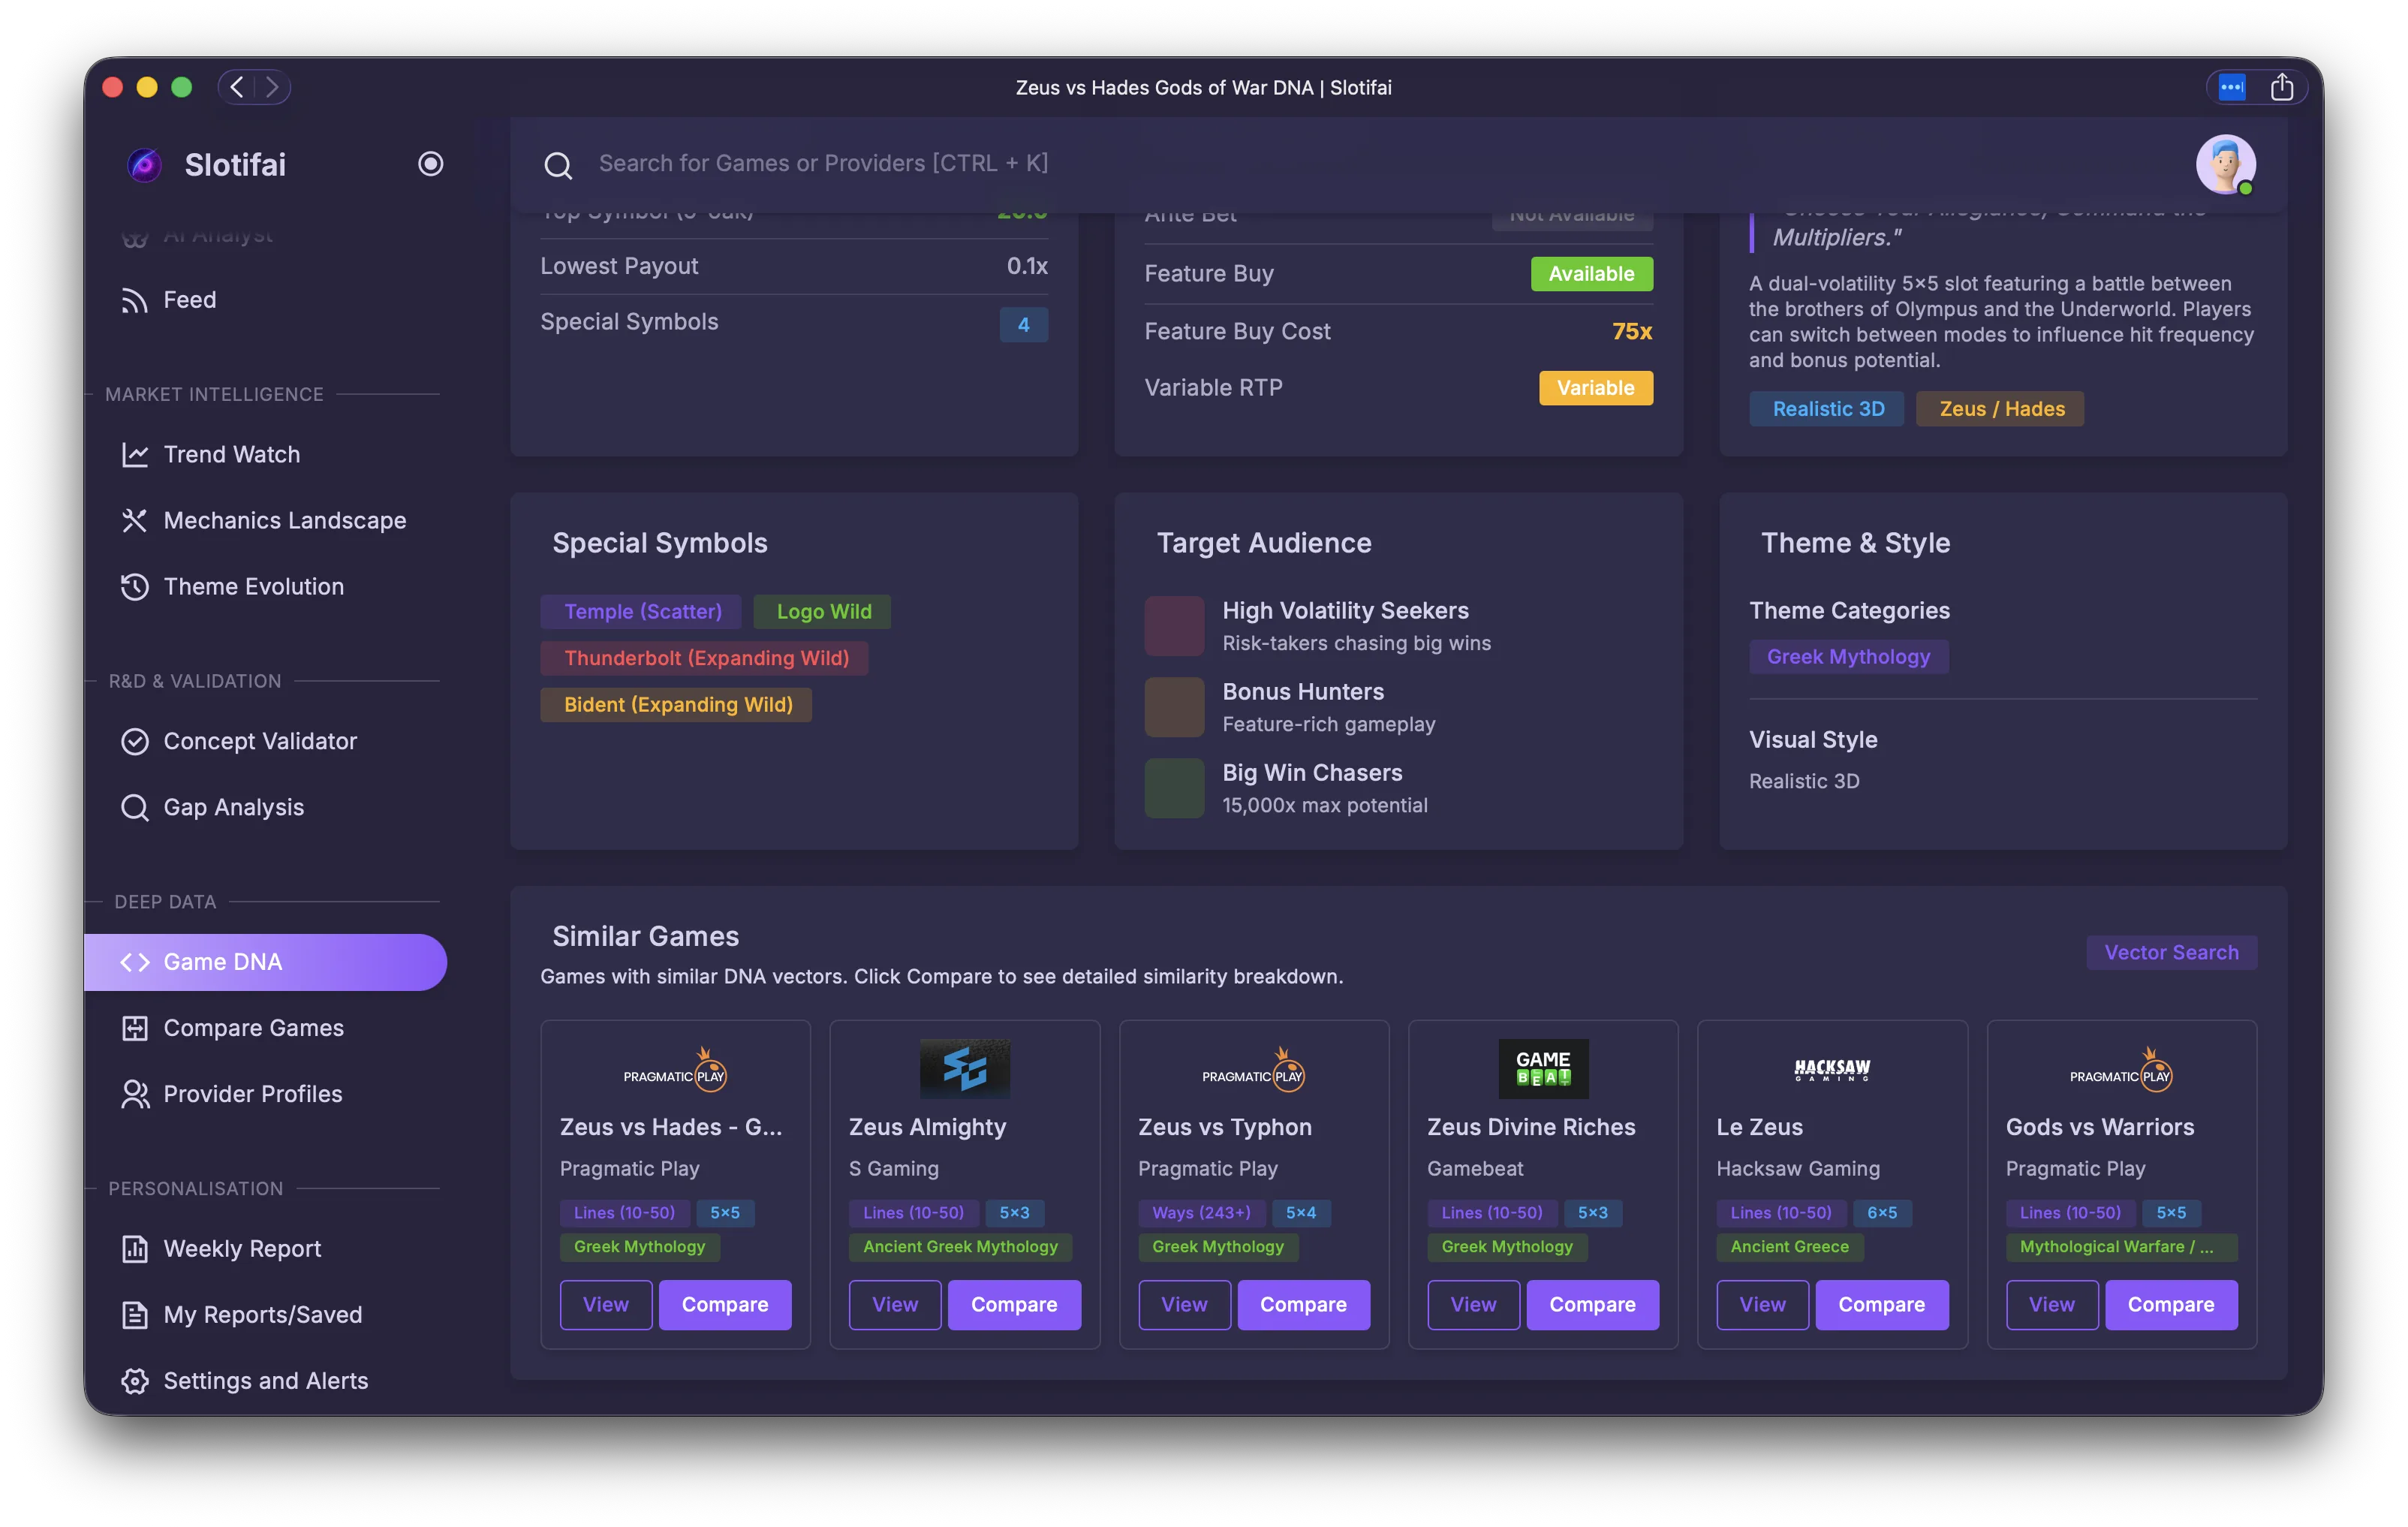The width and height of the screenshot is (2408, 1527).
Task: View Zeus Divine Riches
Action: tap(1473, 1305)
